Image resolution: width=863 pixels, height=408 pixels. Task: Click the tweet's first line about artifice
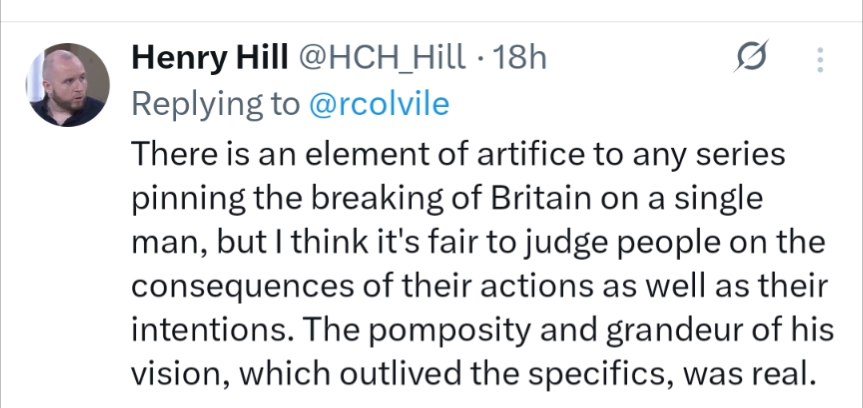click(455, 153)
